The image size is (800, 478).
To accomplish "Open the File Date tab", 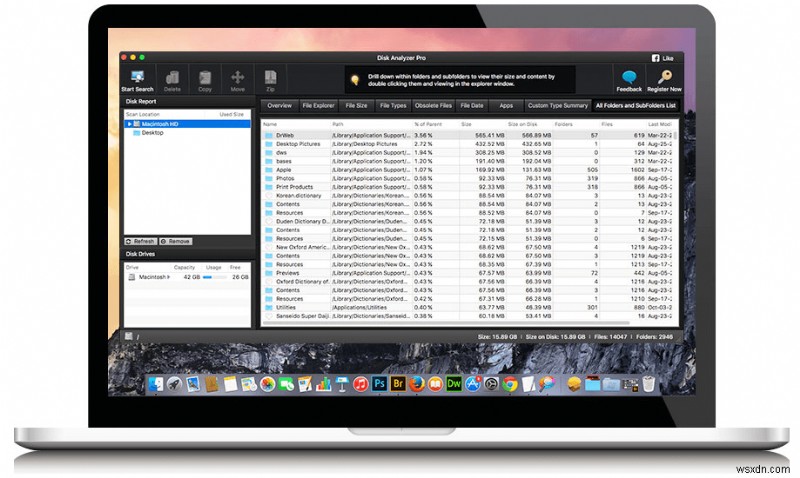I will tap(472, 106).
